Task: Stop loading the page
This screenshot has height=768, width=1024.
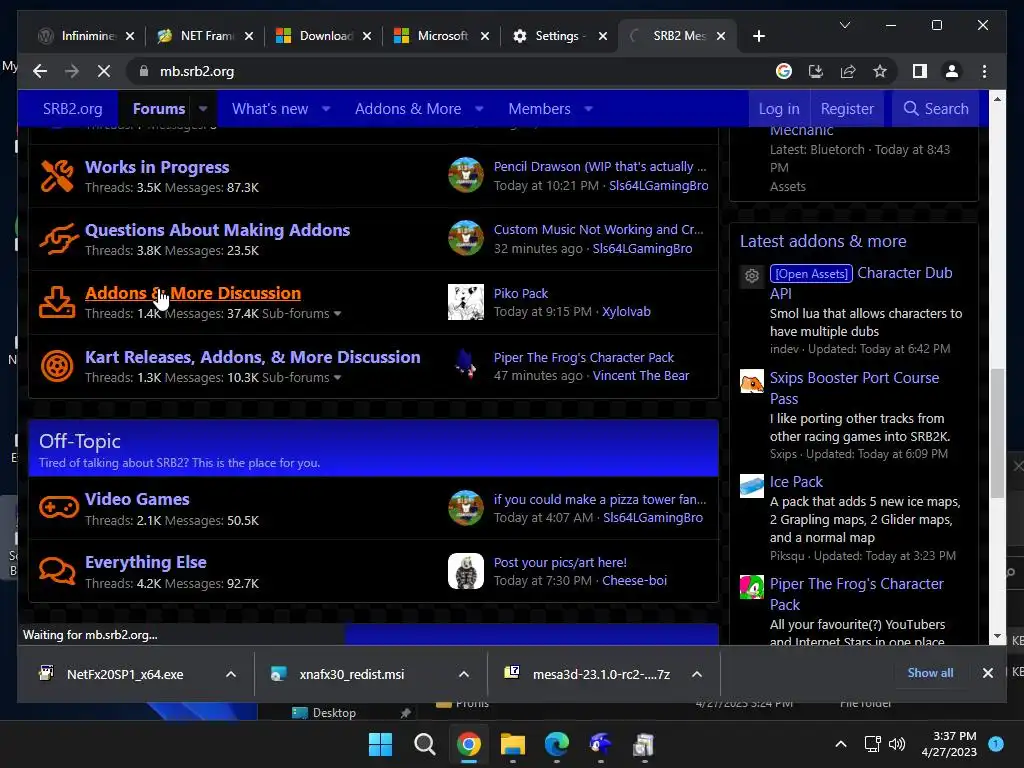Action: point(104,71)
